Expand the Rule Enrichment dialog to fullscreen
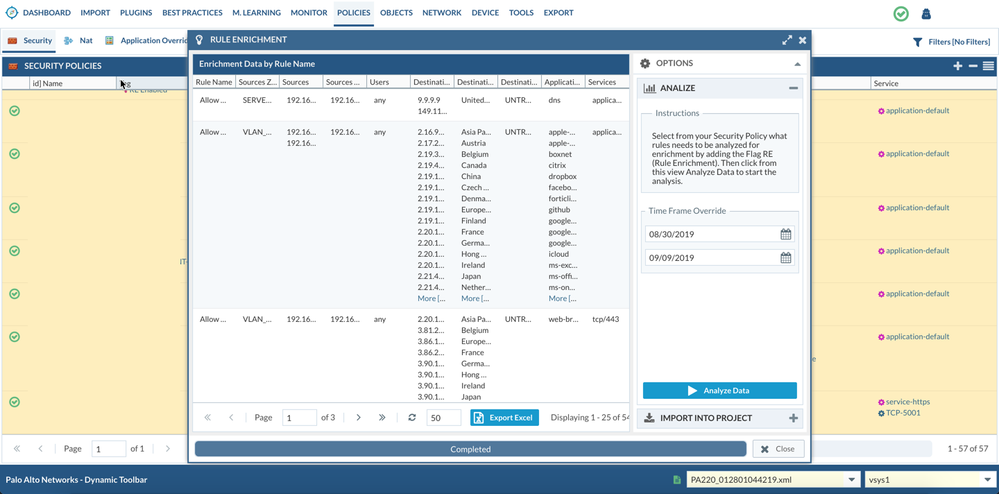Screen dimensions: 999x494 [787, 40]
